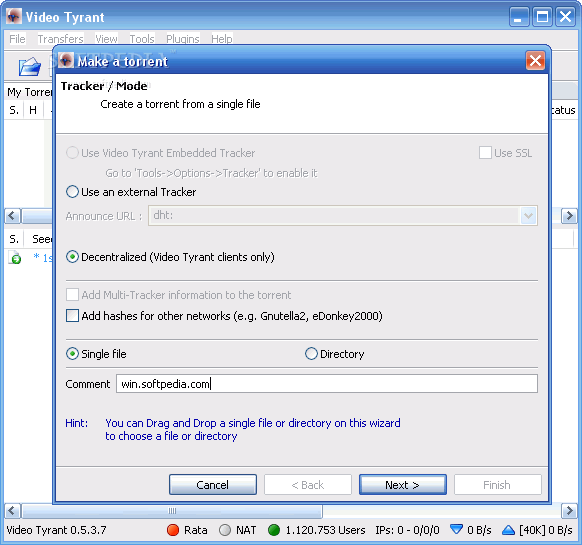Open the Tools menu
This screenshot has width=582, height=545.
[x=142, y=39]
